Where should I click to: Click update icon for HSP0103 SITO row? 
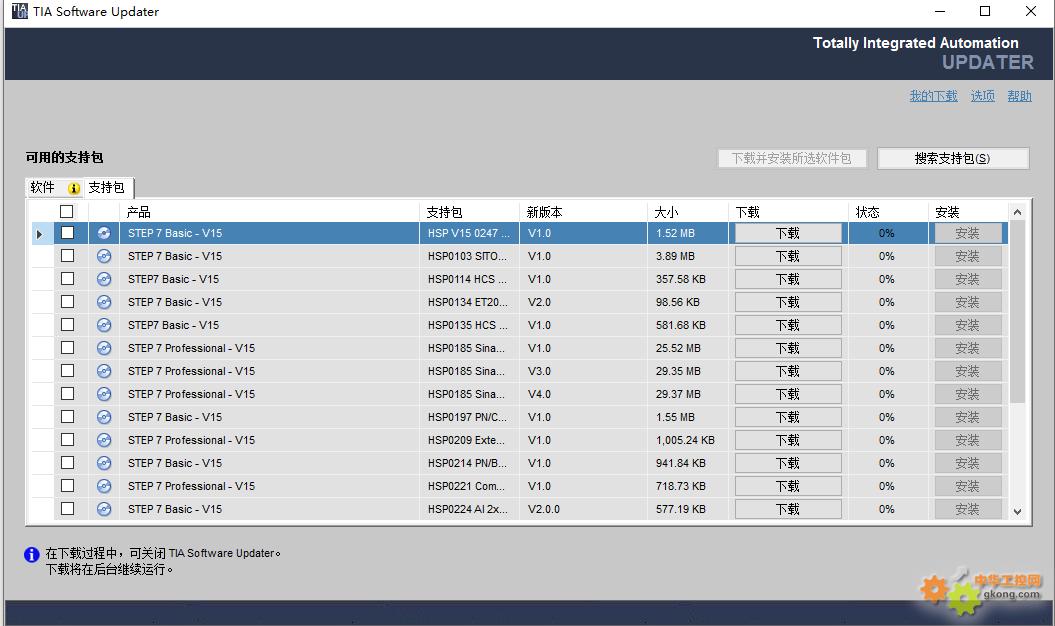click(104, 256)
